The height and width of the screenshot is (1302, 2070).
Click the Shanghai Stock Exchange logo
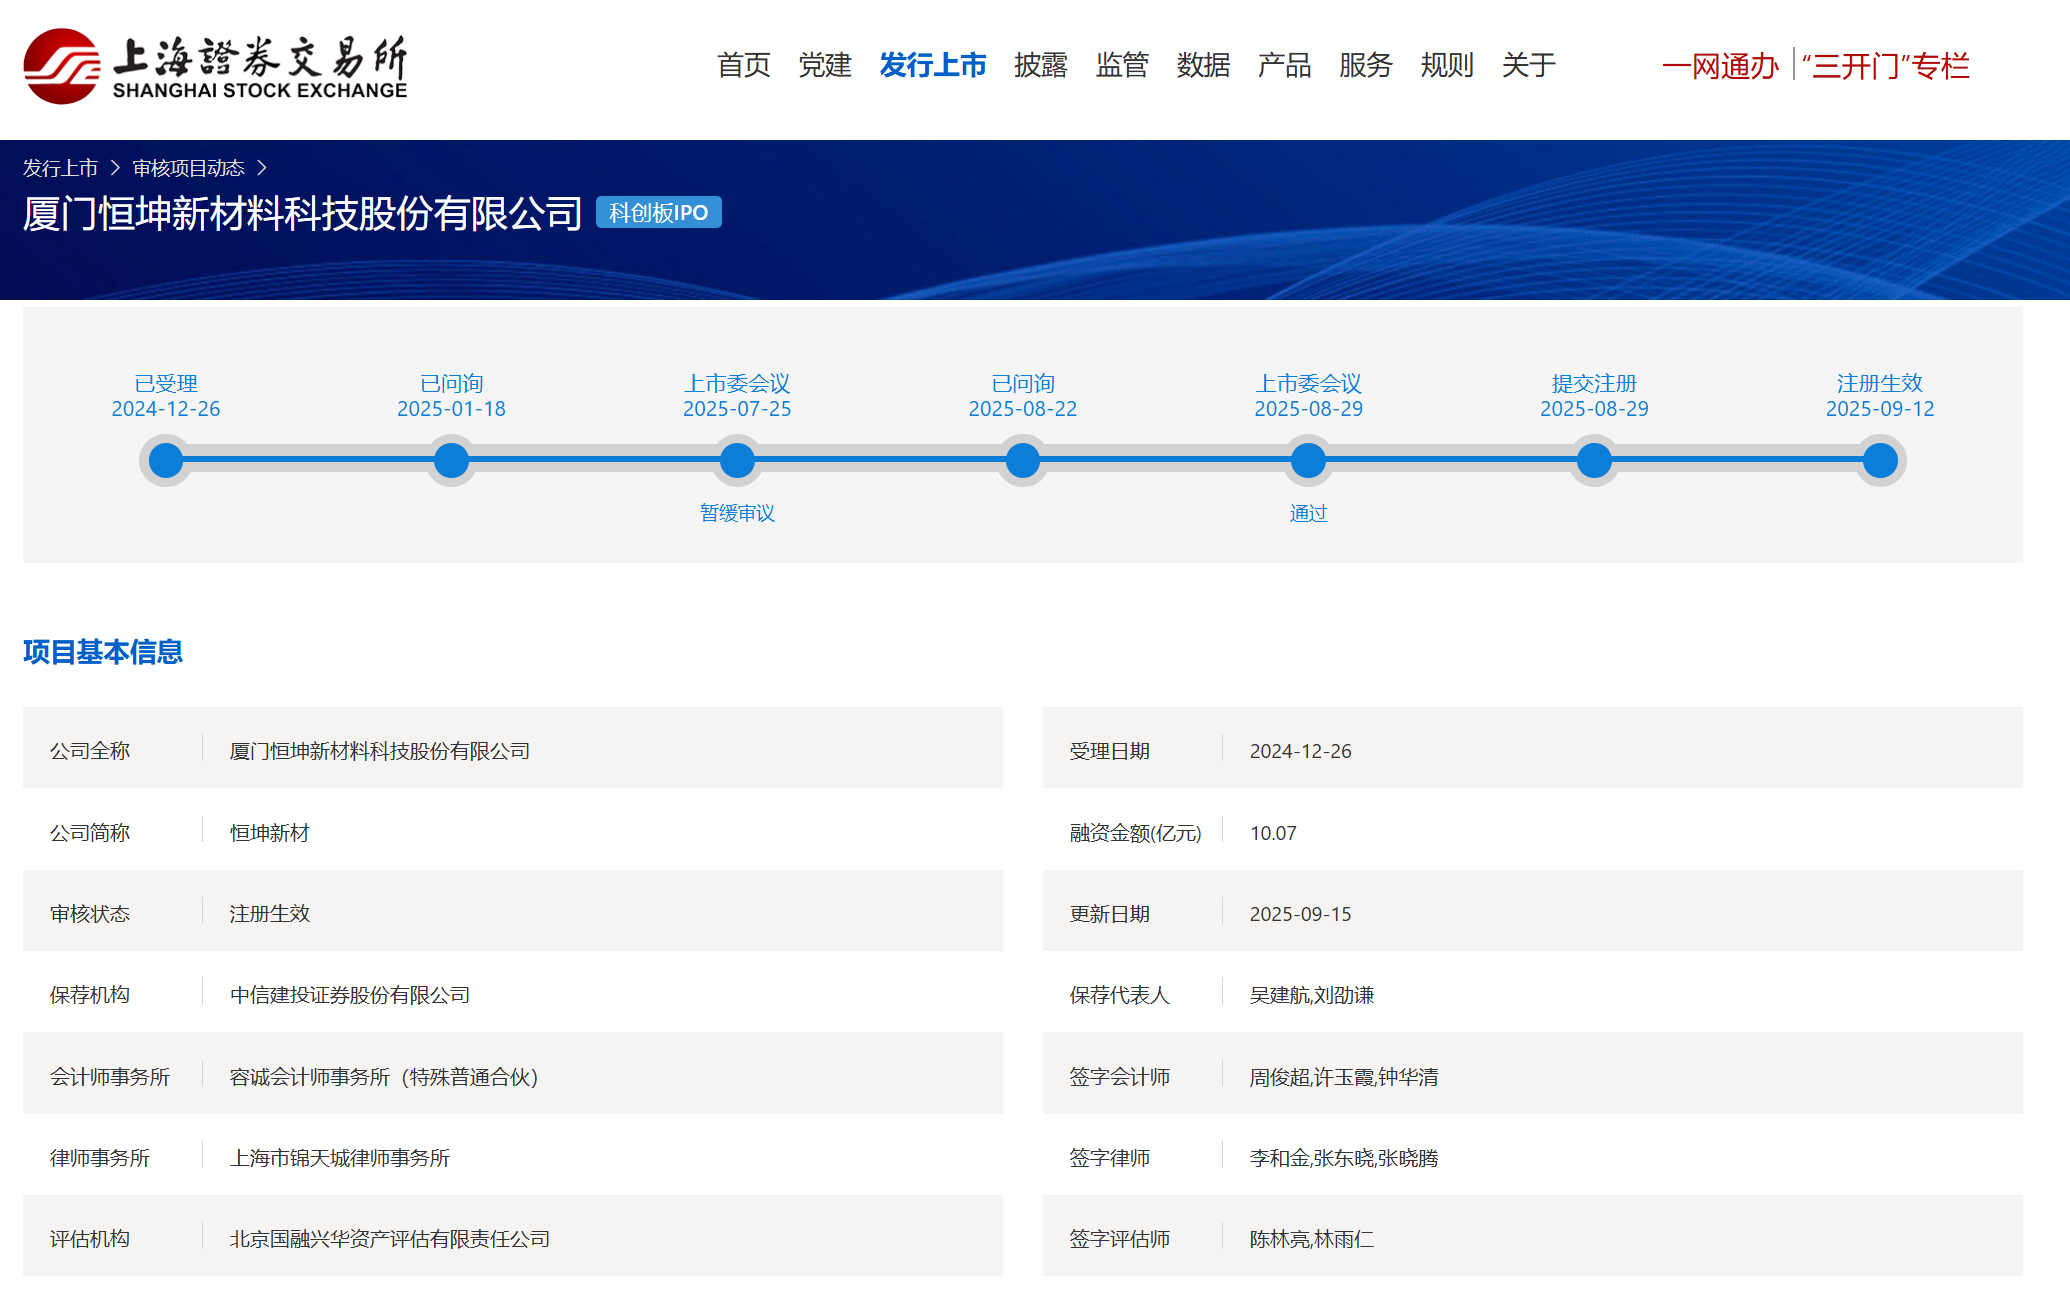click(x=215, y=66)
